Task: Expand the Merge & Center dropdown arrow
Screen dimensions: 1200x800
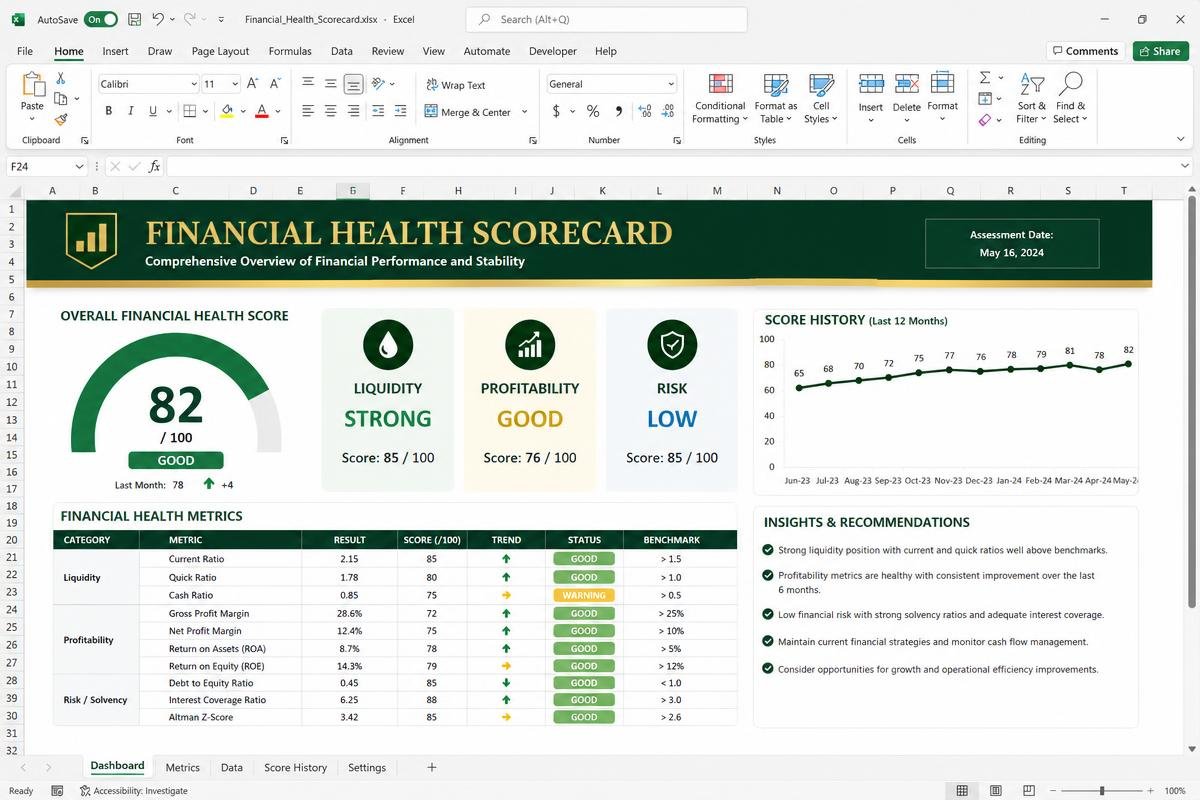Action: coord(524,112)
